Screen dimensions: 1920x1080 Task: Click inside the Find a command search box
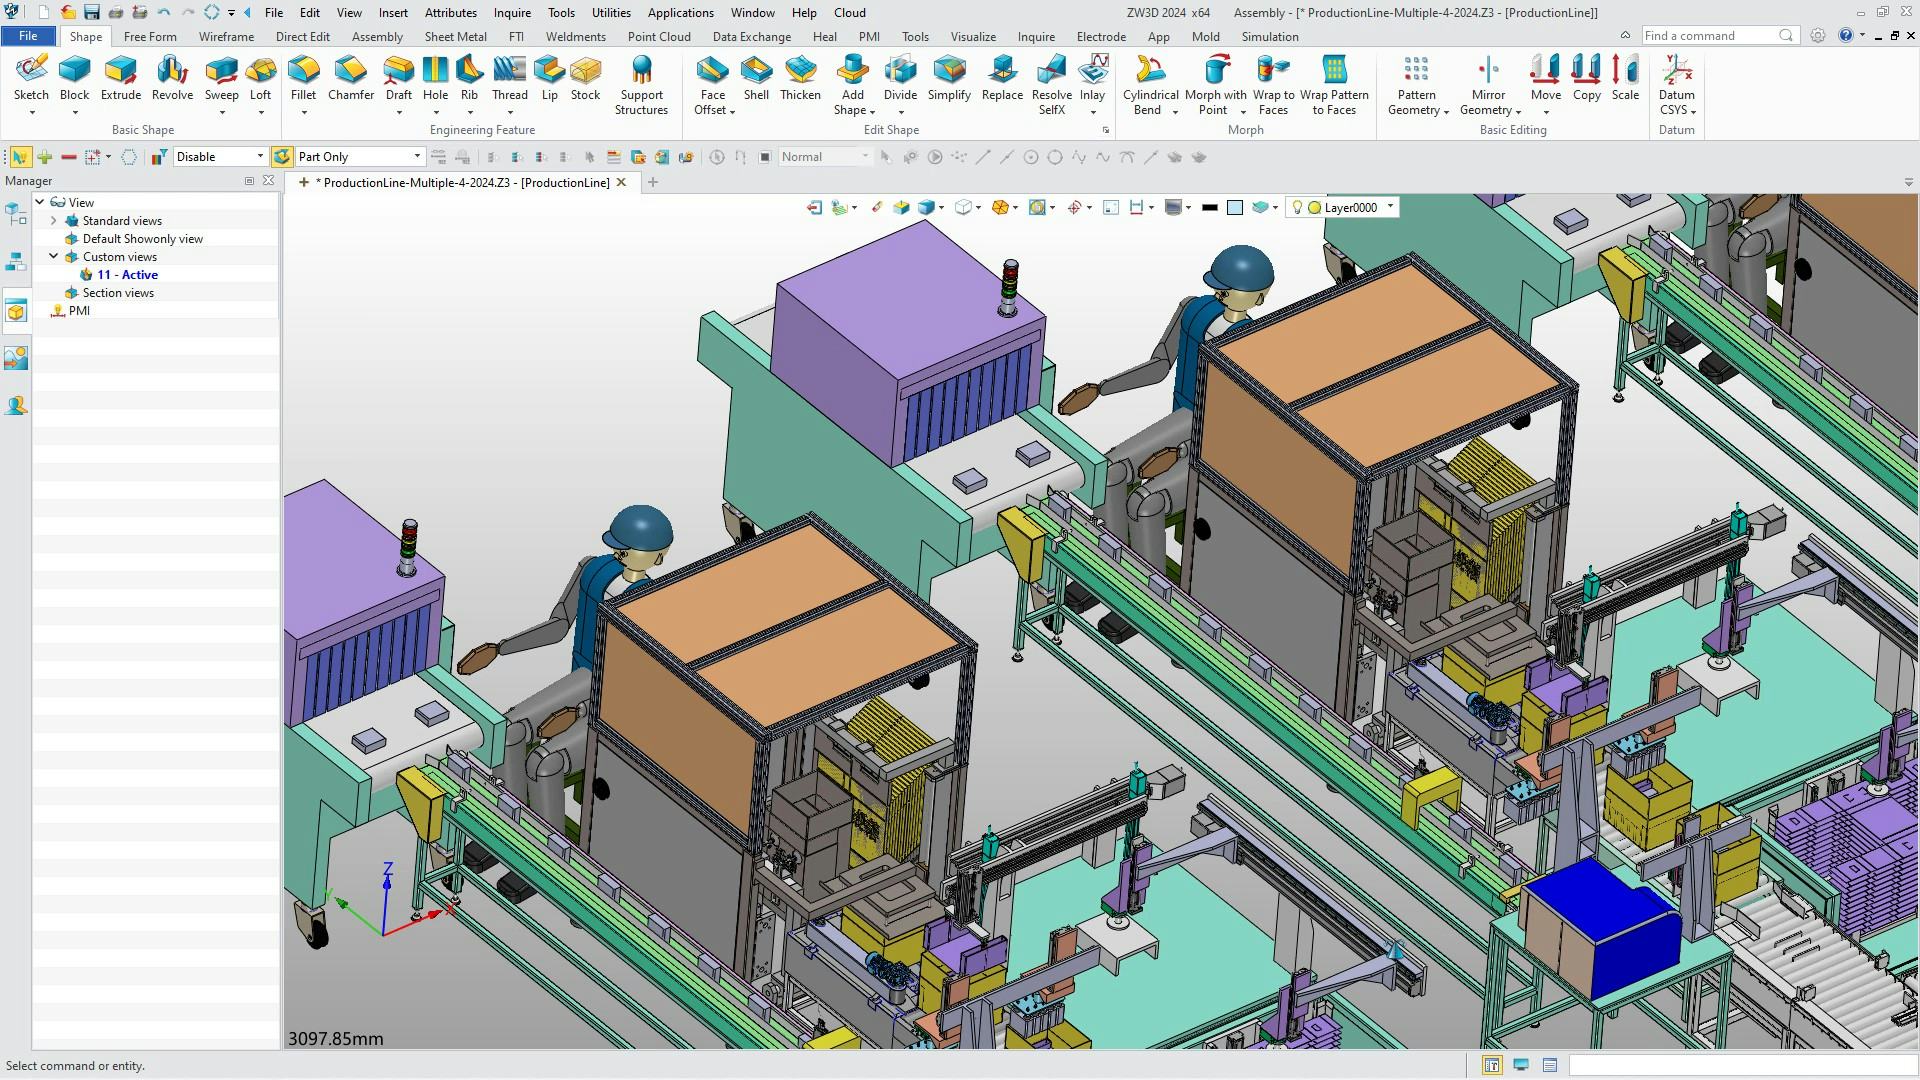[1712, 35]
